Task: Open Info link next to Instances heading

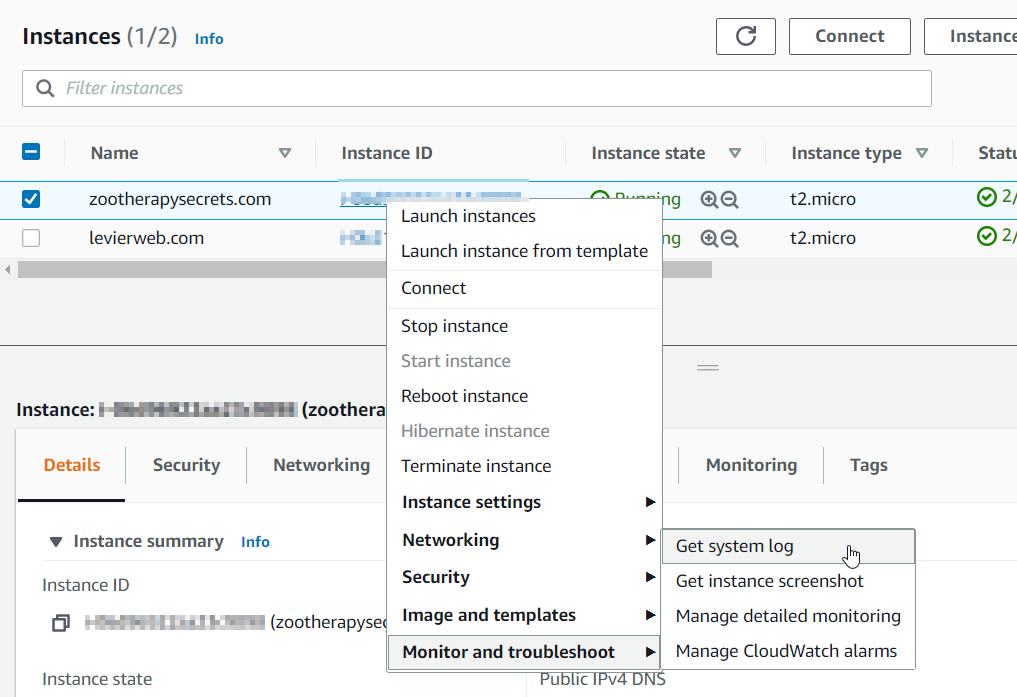Action: 209,39
